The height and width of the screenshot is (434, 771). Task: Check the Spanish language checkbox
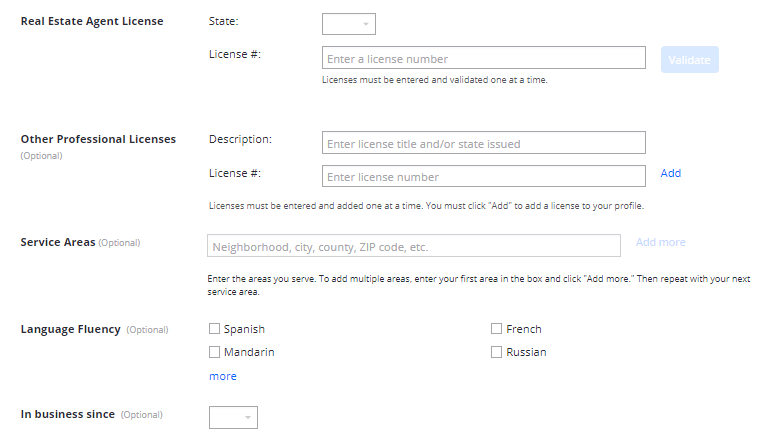(214, 329)
